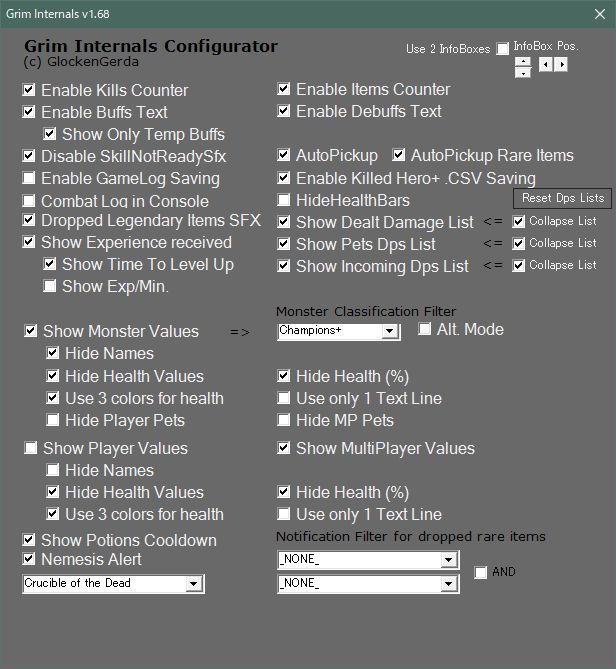Viewport: 616px width, 669px height.
Task: Move InfoBox position right
Action: [561, 65]
